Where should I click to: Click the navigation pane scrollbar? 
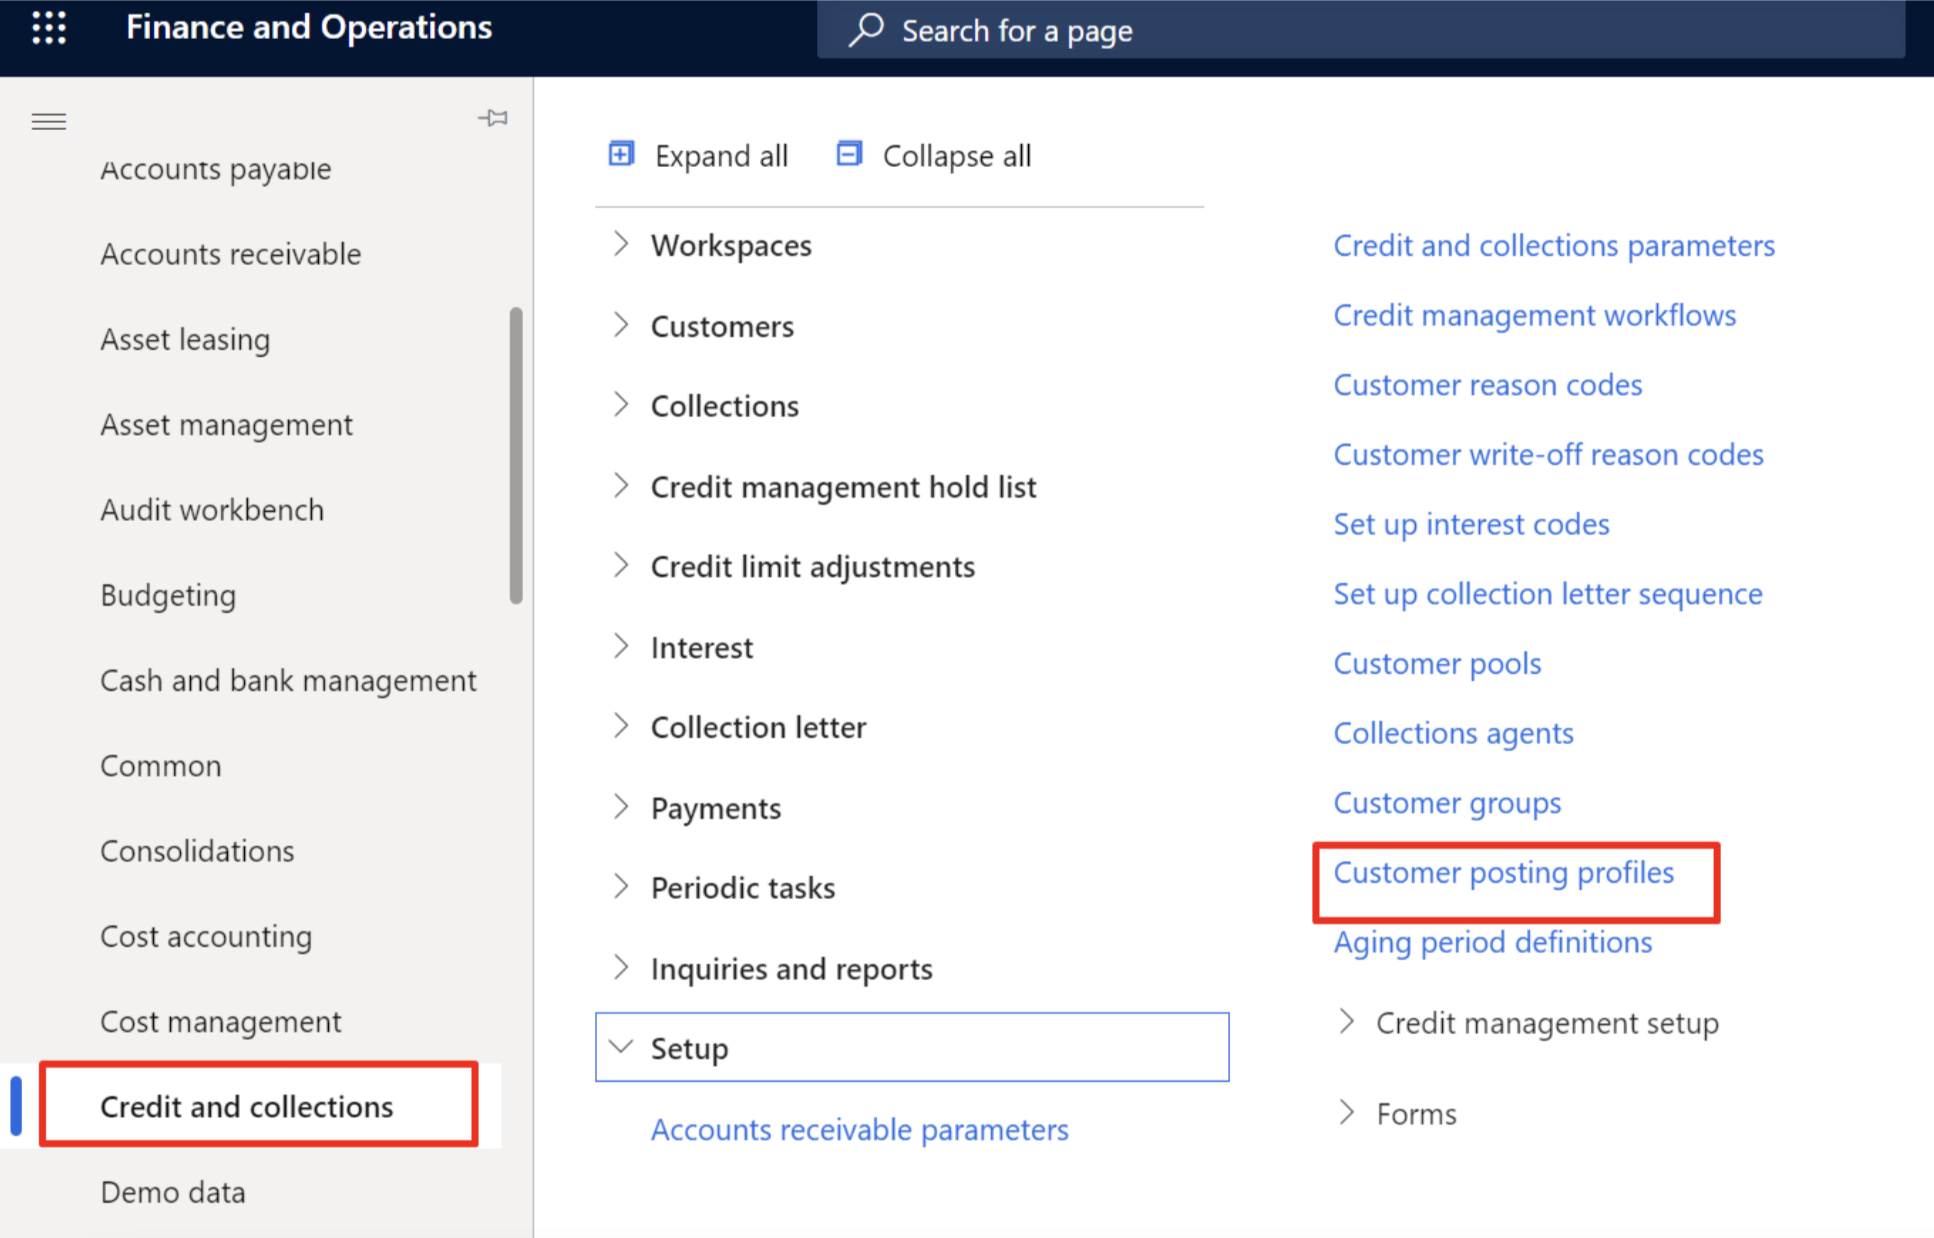click(516, 455)
